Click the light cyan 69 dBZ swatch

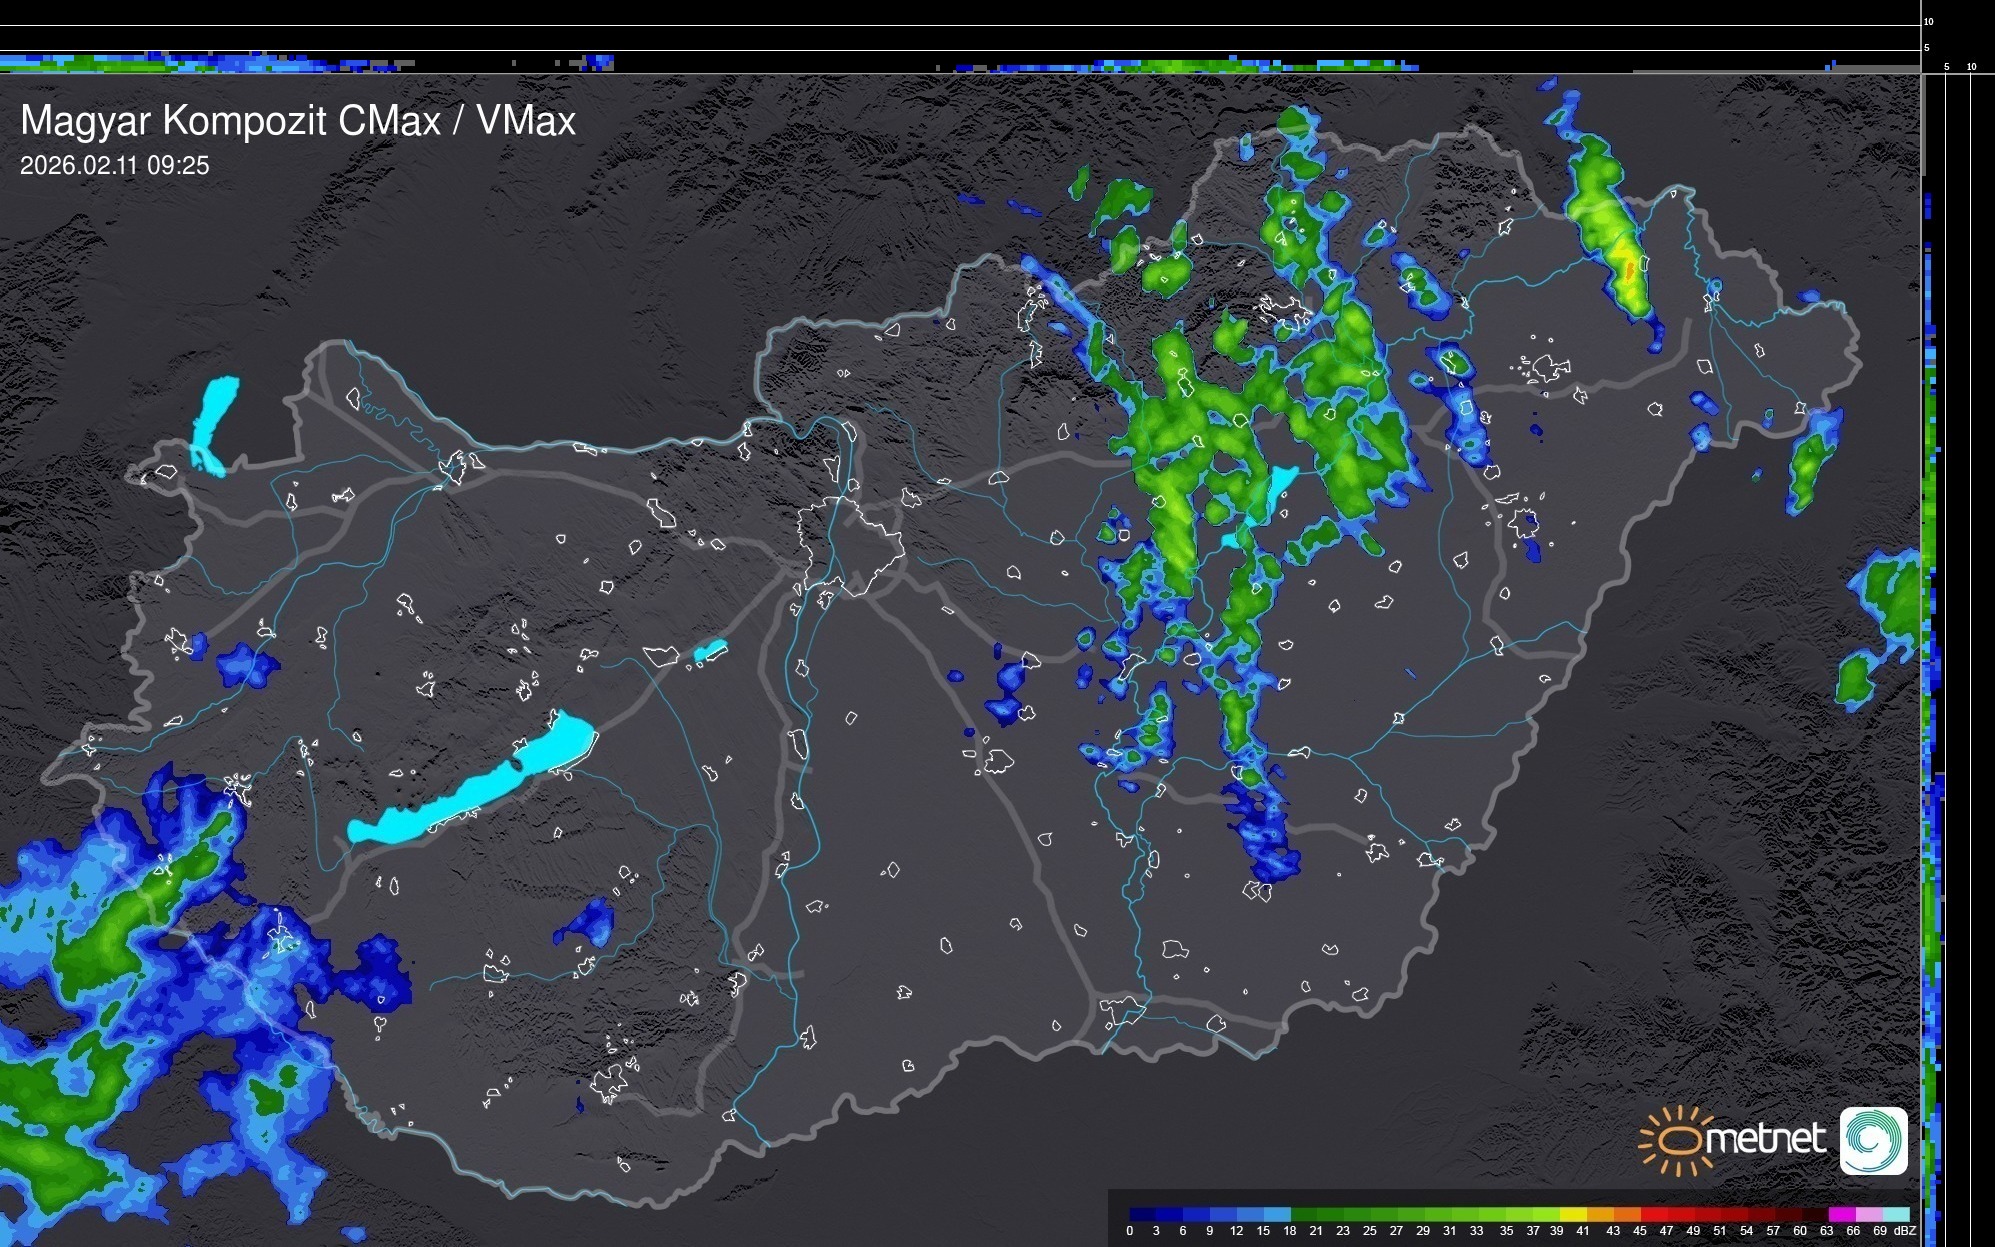click(1894, 1214)
